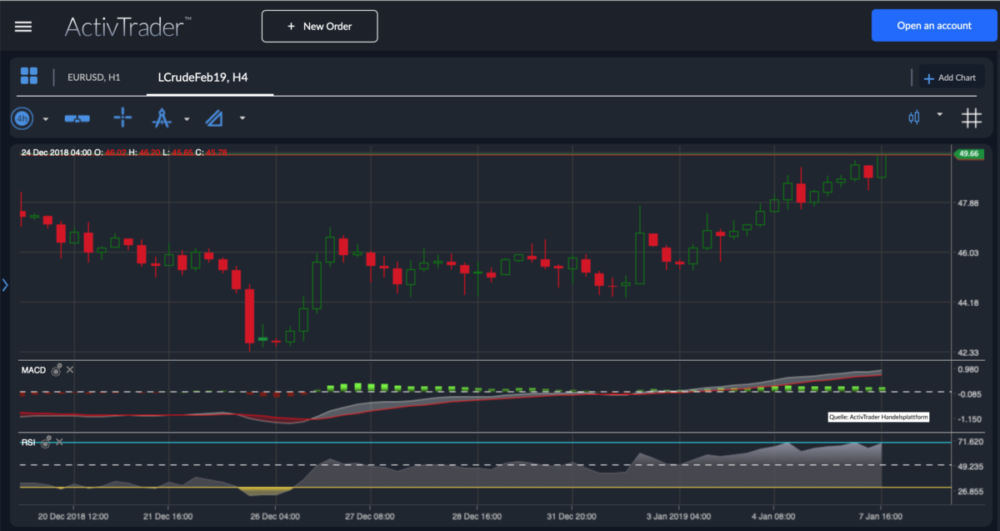
Task: Activate the crosshair cursor tool
Action: click(x=122, y=118)
